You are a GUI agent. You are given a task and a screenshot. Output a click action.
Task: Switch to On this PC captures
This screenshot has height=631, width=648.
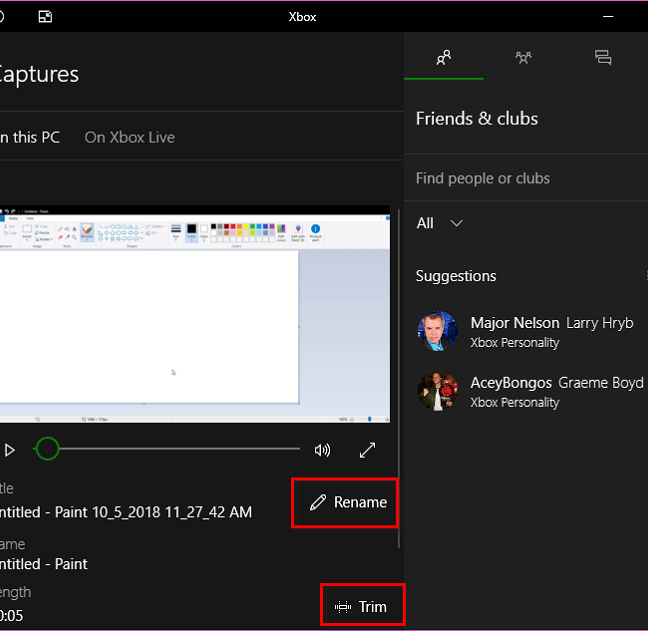(30, 137)
